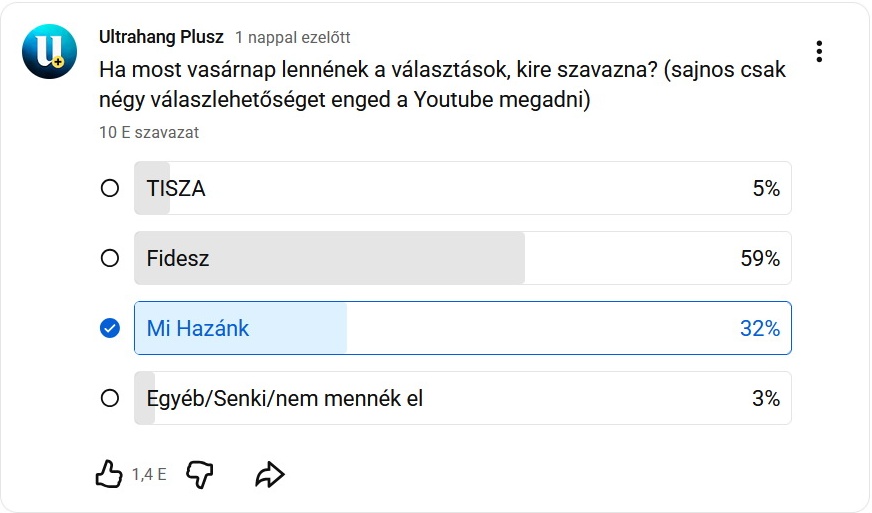The width and height of the screenshot is (872, 513).
Task: Click the poll question text
Action: tap(440, 85)
